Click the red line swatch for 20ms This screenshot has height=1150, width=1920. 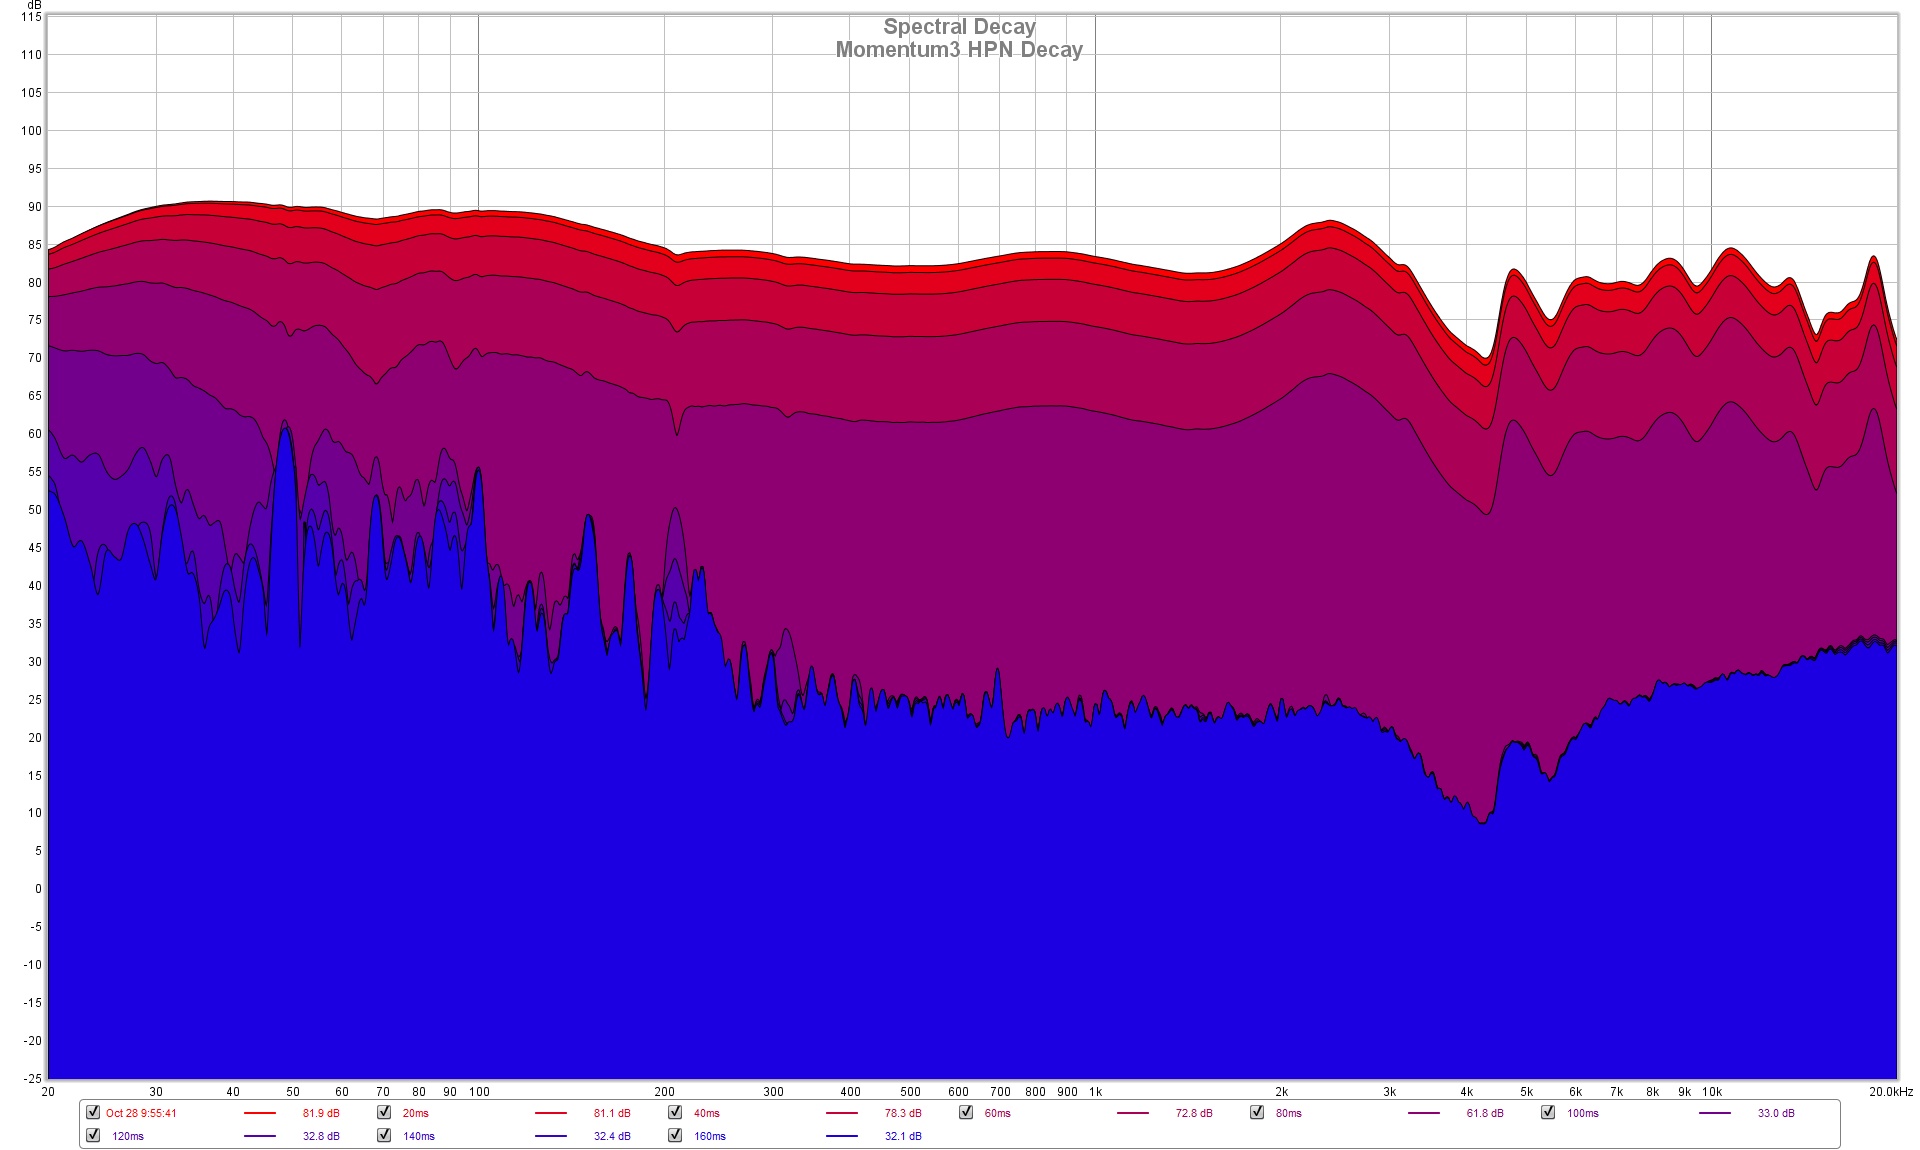point(550,1113)
